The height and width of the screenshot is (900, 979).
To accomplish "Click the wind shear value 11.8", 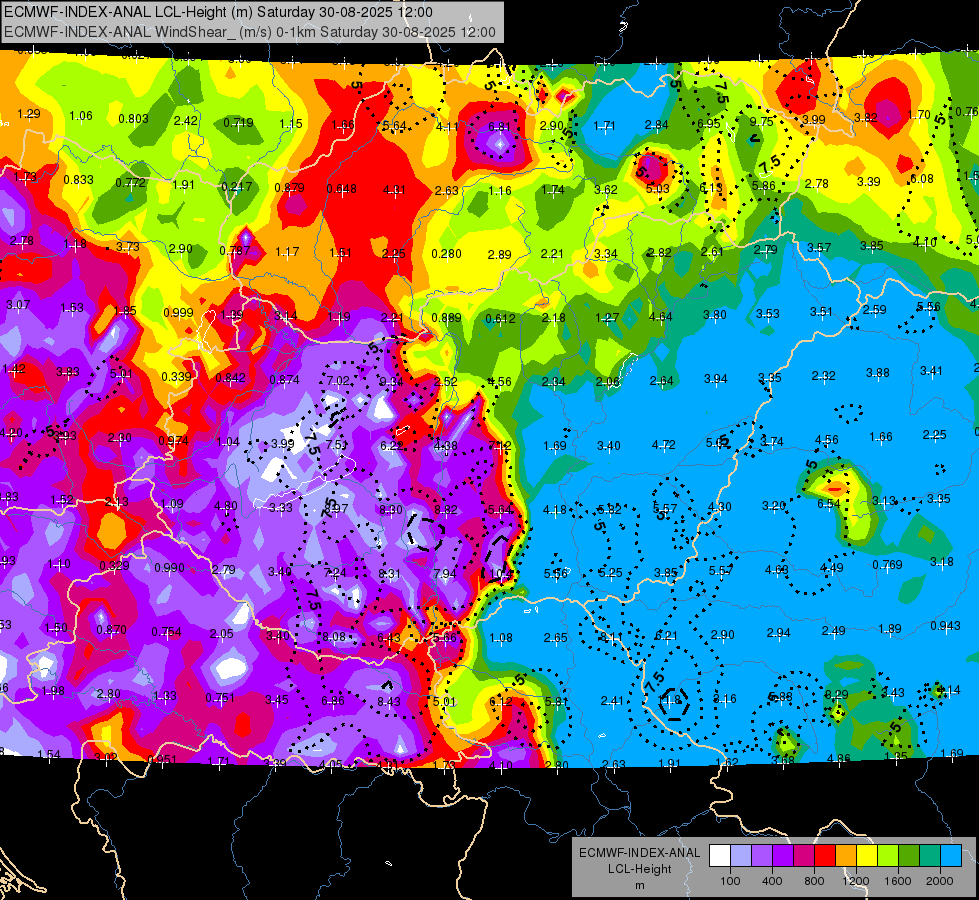I will click(670, 700).
